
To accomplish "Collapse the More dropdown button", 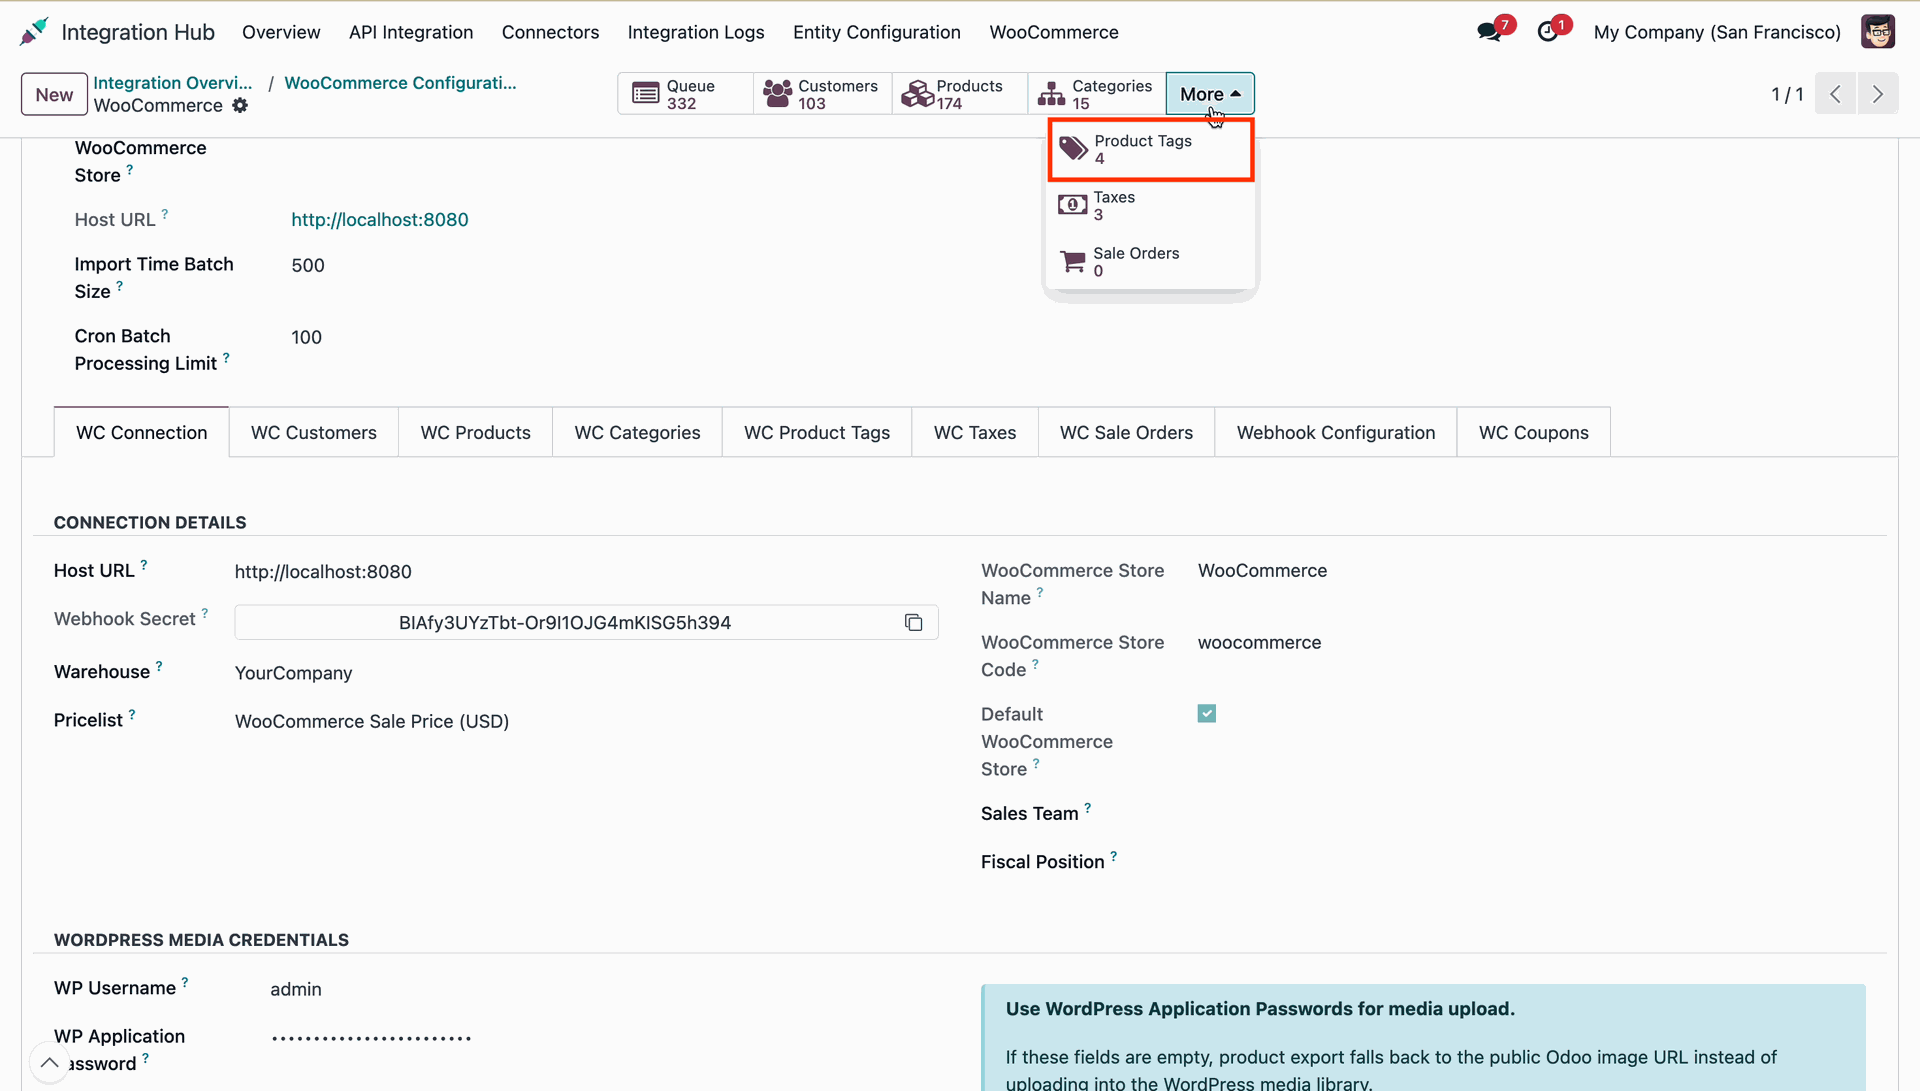I will (1210, 94).
